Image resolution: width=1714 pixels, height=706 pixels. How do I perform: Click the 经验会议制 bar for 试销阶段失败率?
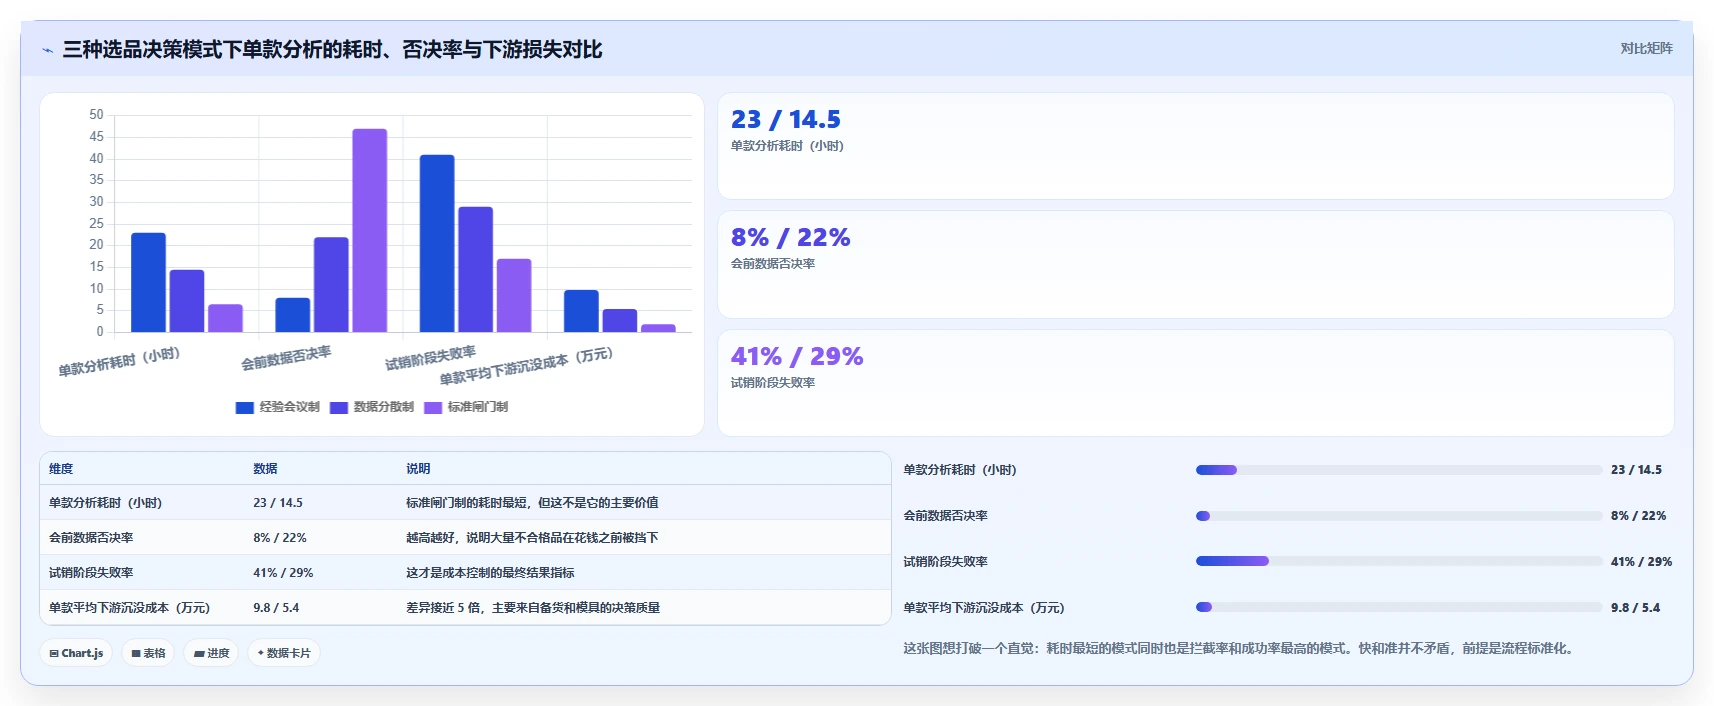coord(437,243)
